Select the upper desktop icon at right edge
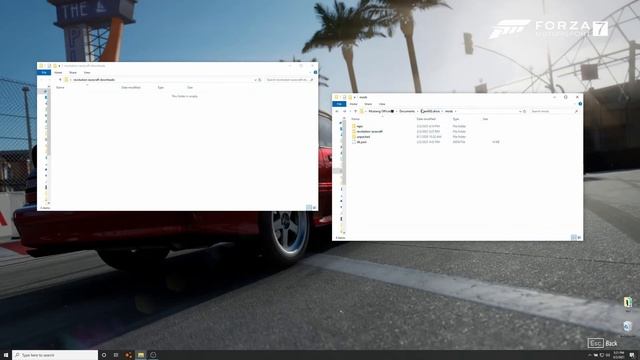 pyautogui.click(x=628, y=303)
